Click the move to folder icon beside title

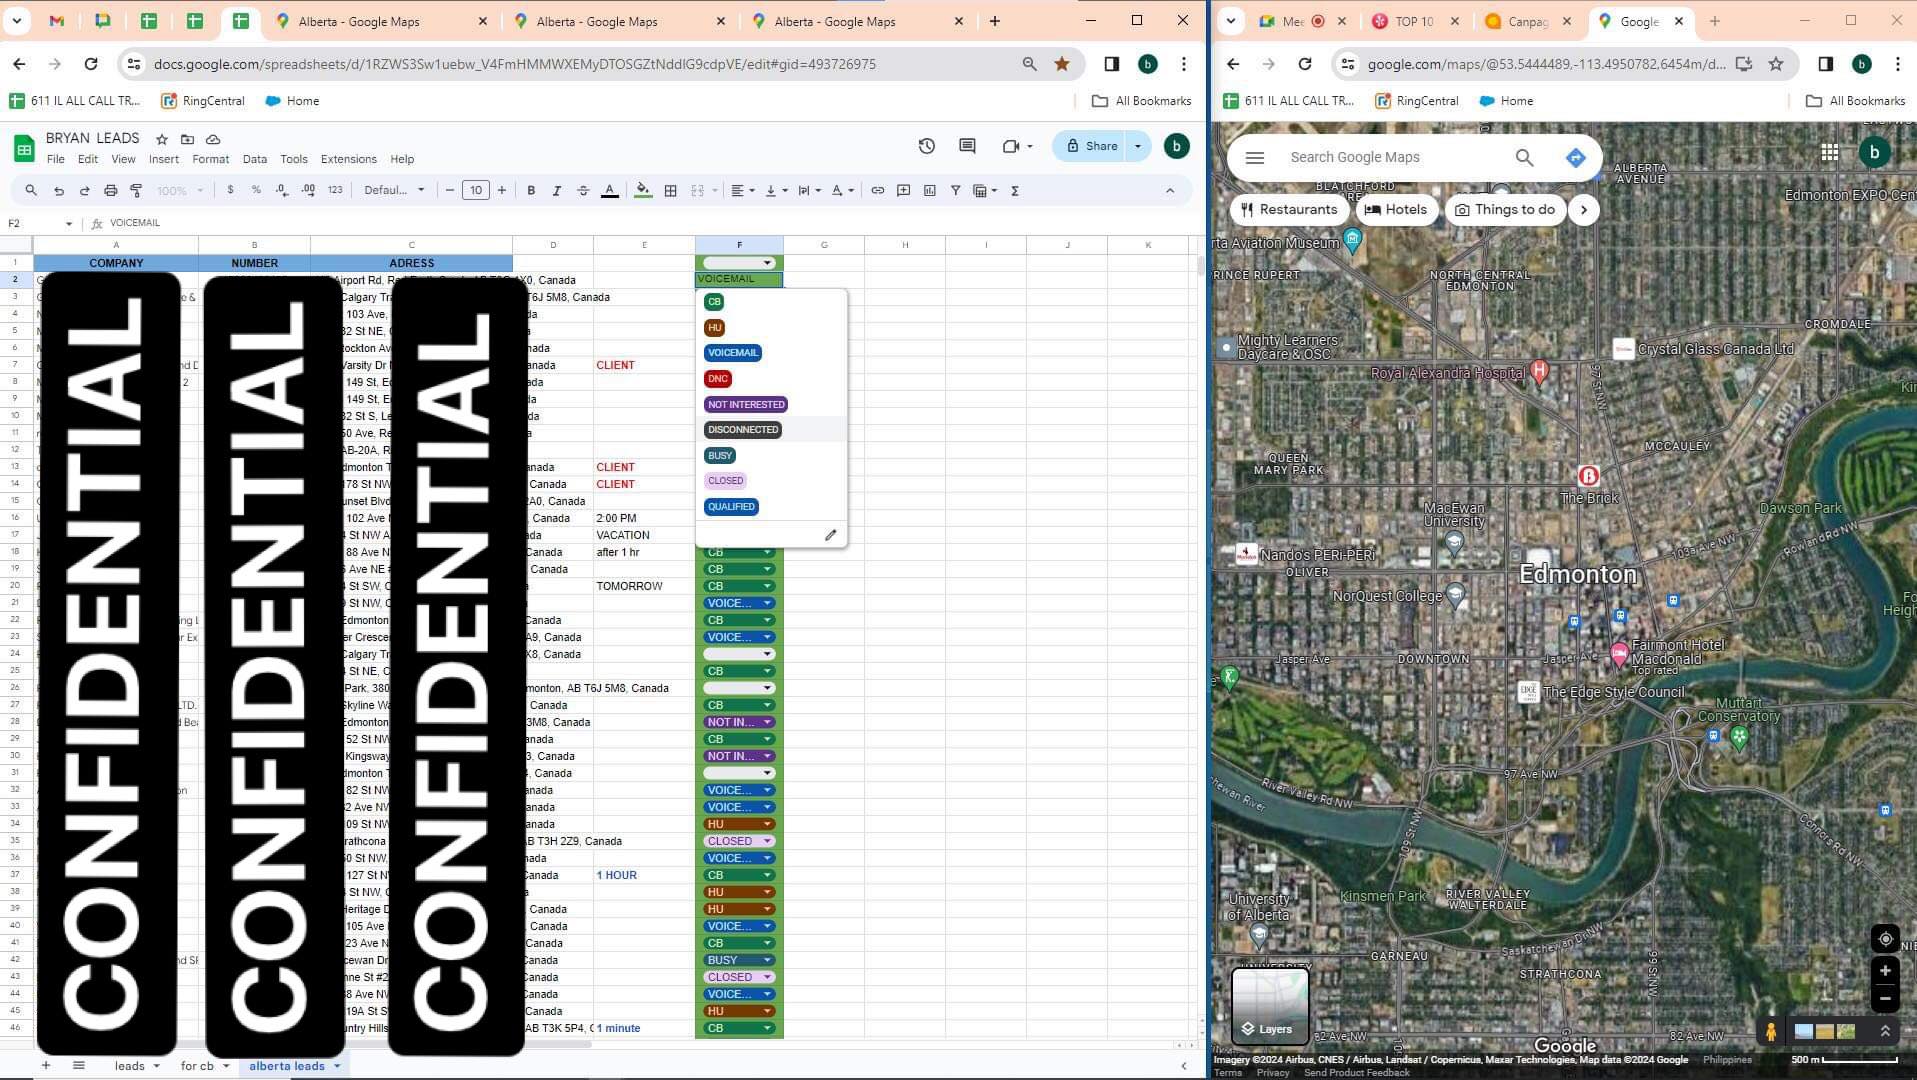(x=187, y=139)
